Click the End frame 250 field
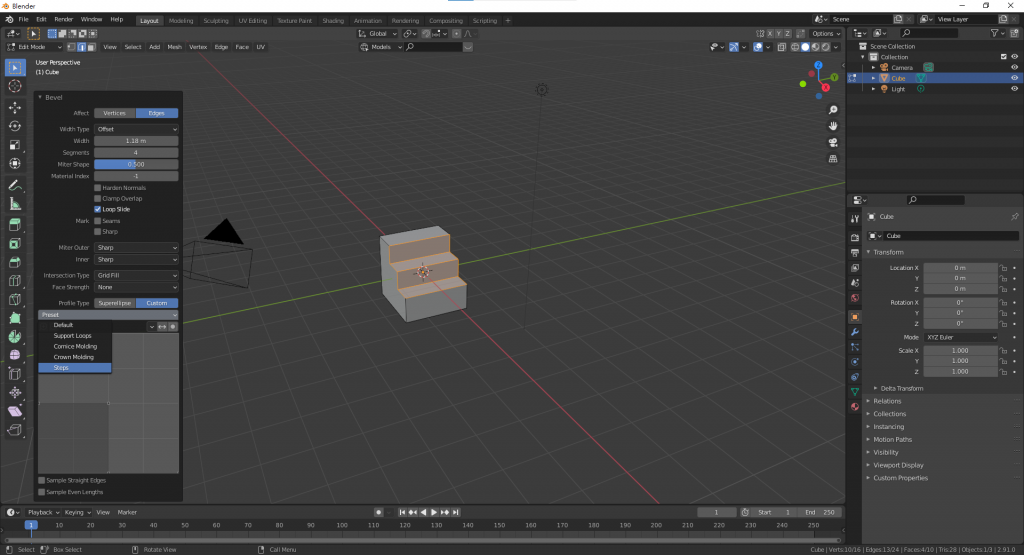 tap(820, 513)
